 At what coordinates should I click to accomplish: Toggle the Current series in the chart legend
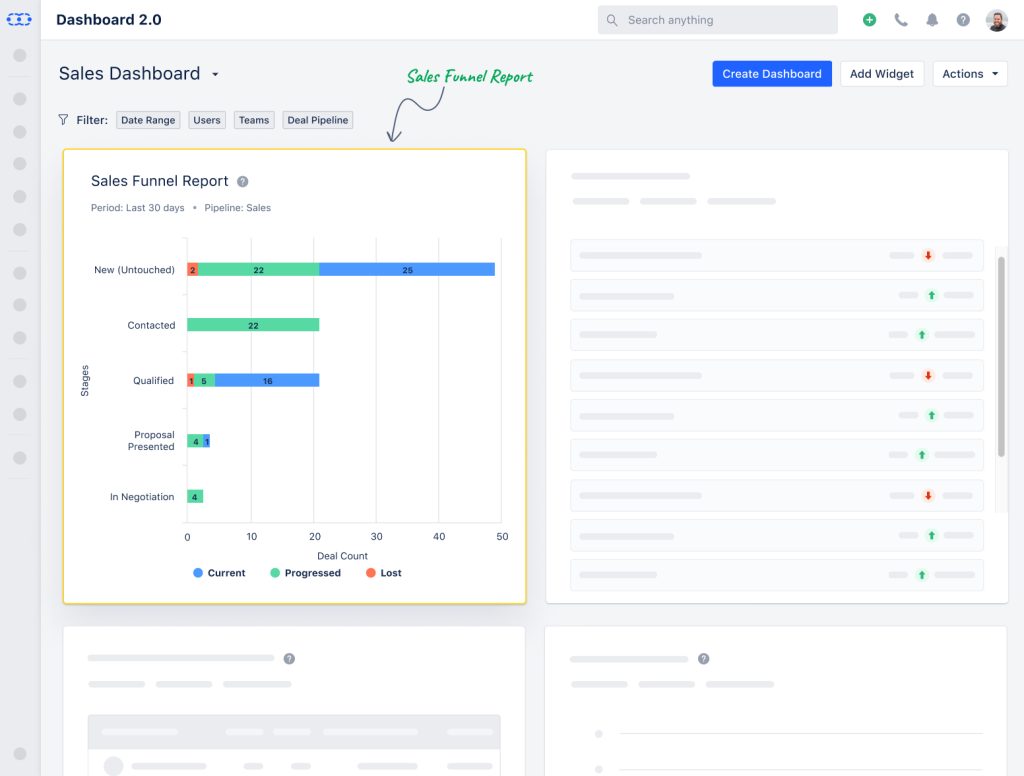[218, 572]
